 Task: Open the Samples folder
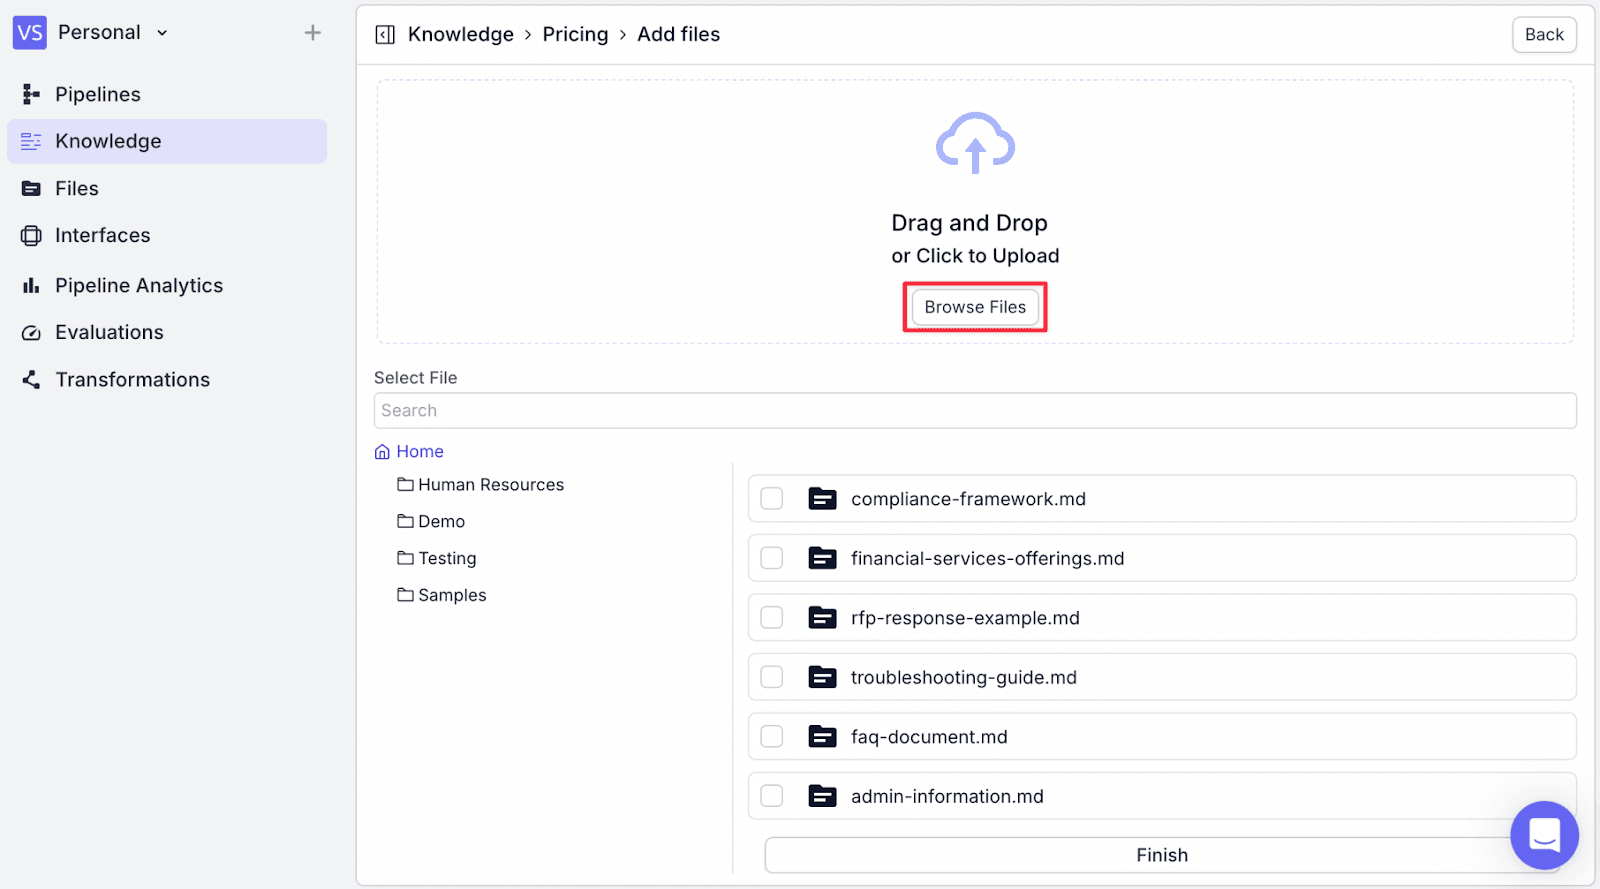click(x=452, y=595)
